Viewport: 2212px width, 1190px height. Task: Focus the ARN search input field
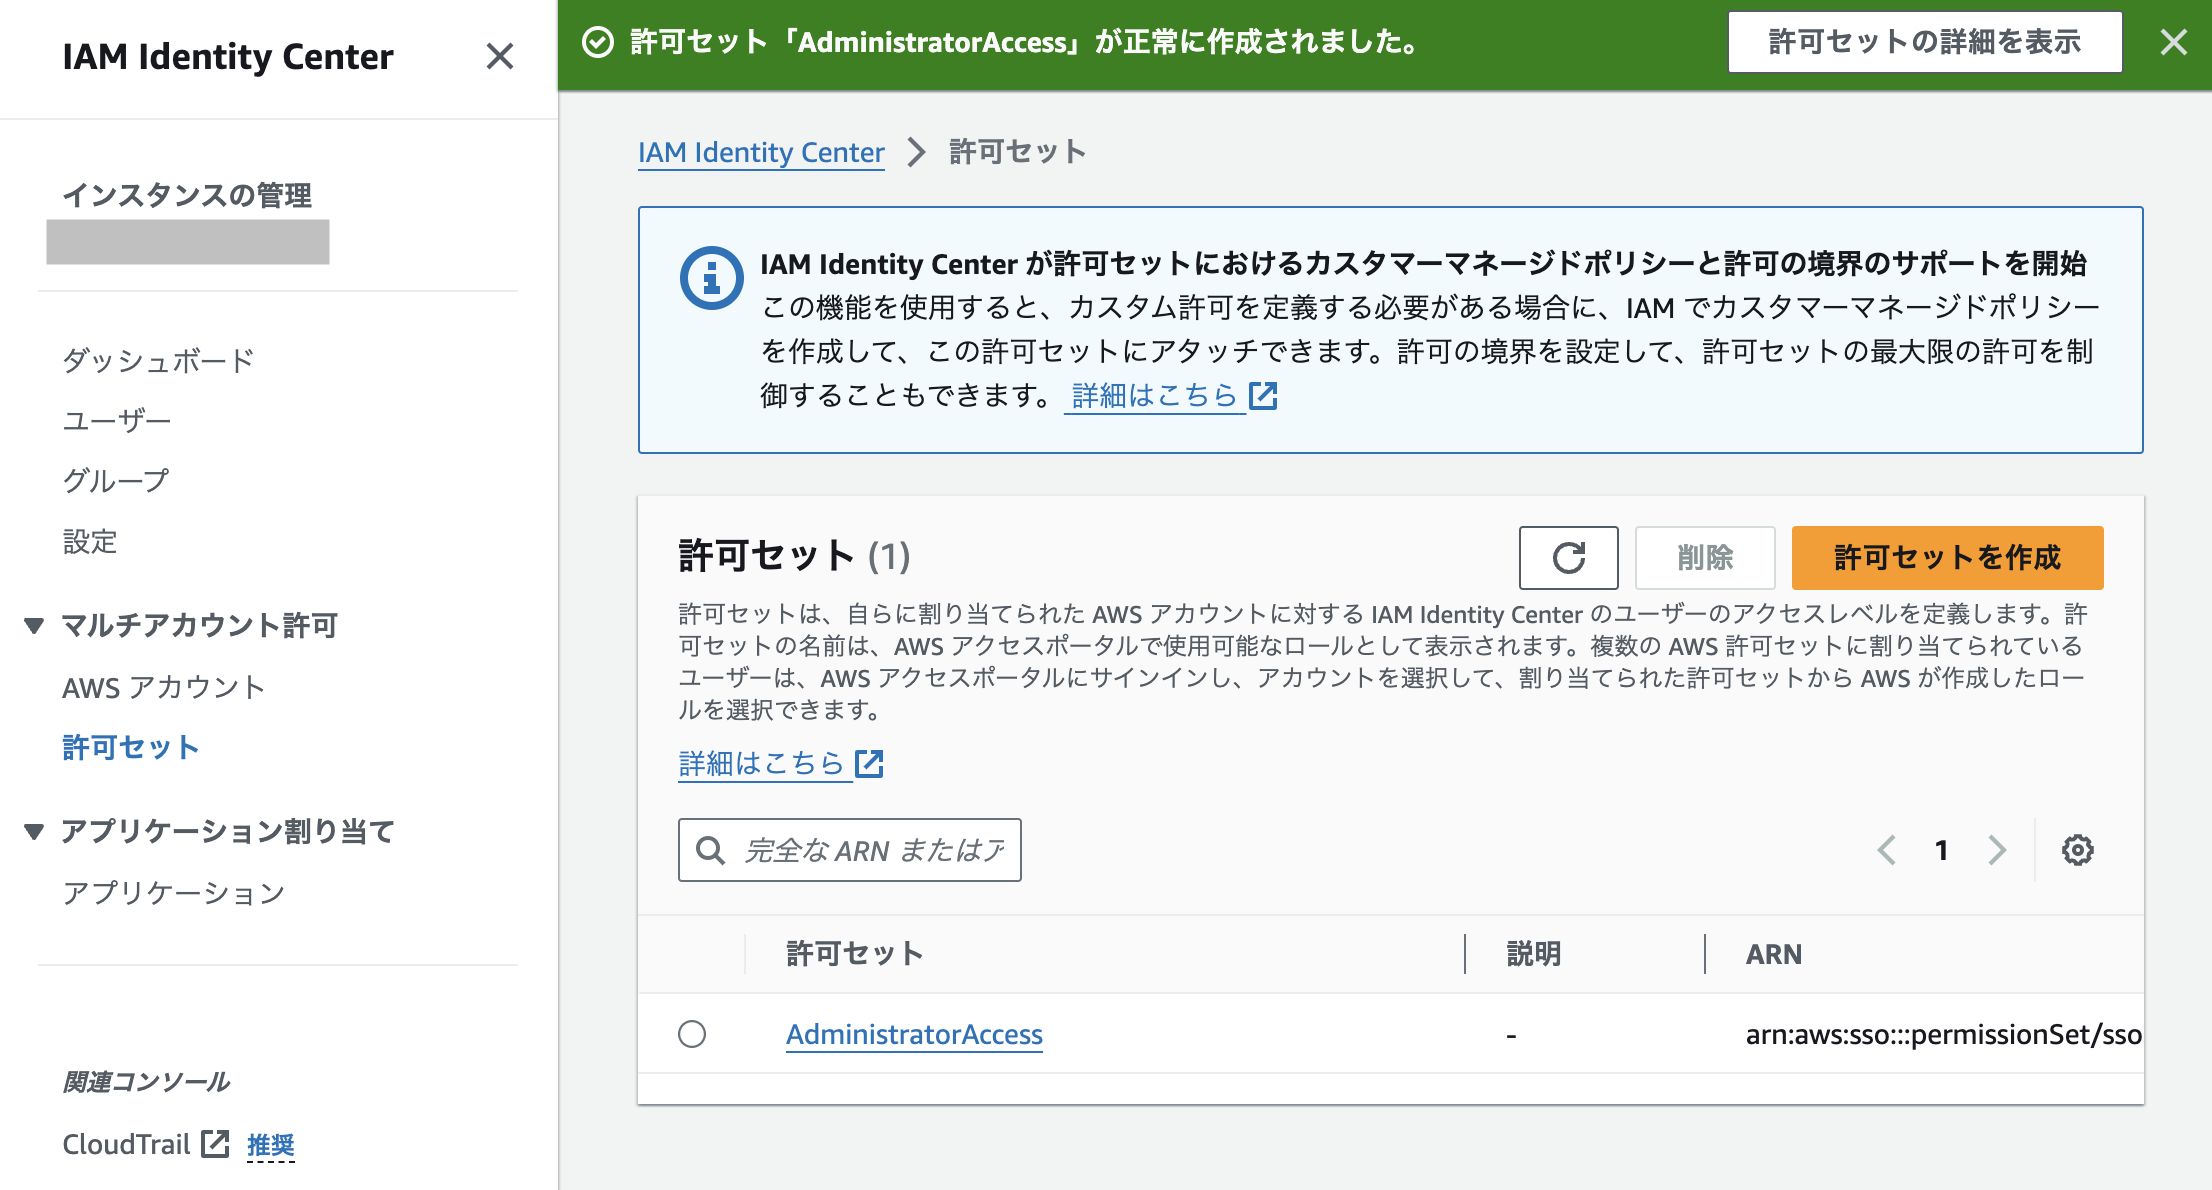point(850,850)
